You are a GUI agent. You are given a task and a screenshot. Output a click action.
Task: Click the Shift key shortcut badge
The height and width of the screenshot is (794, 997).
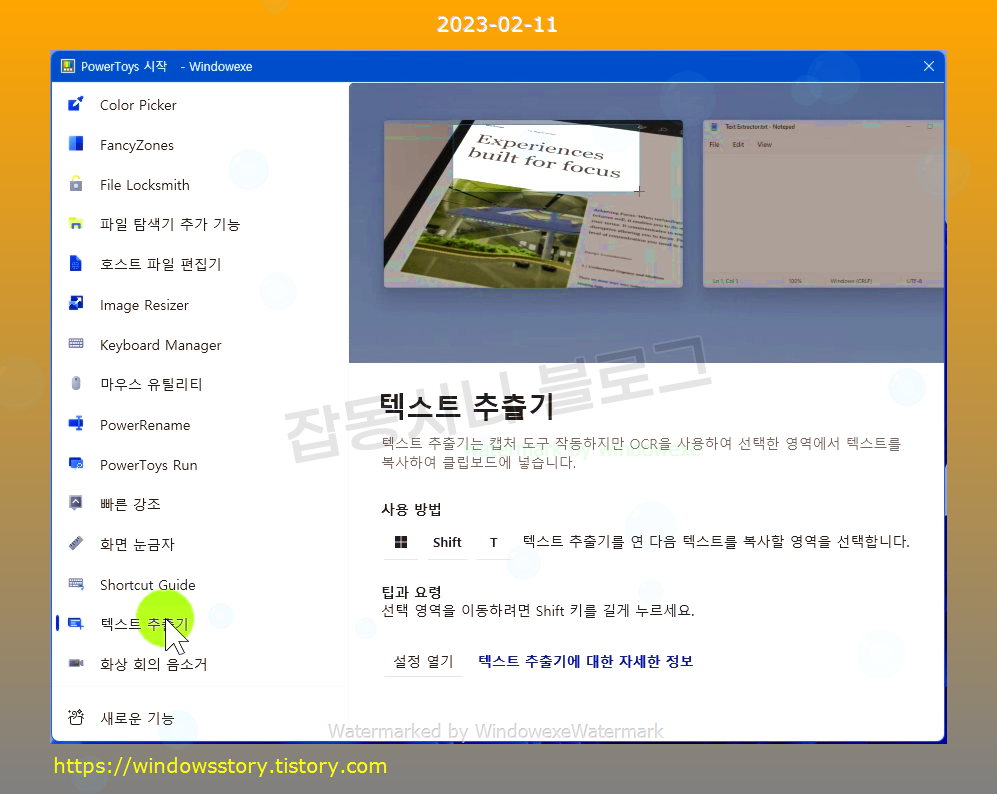tap(447, 542)
